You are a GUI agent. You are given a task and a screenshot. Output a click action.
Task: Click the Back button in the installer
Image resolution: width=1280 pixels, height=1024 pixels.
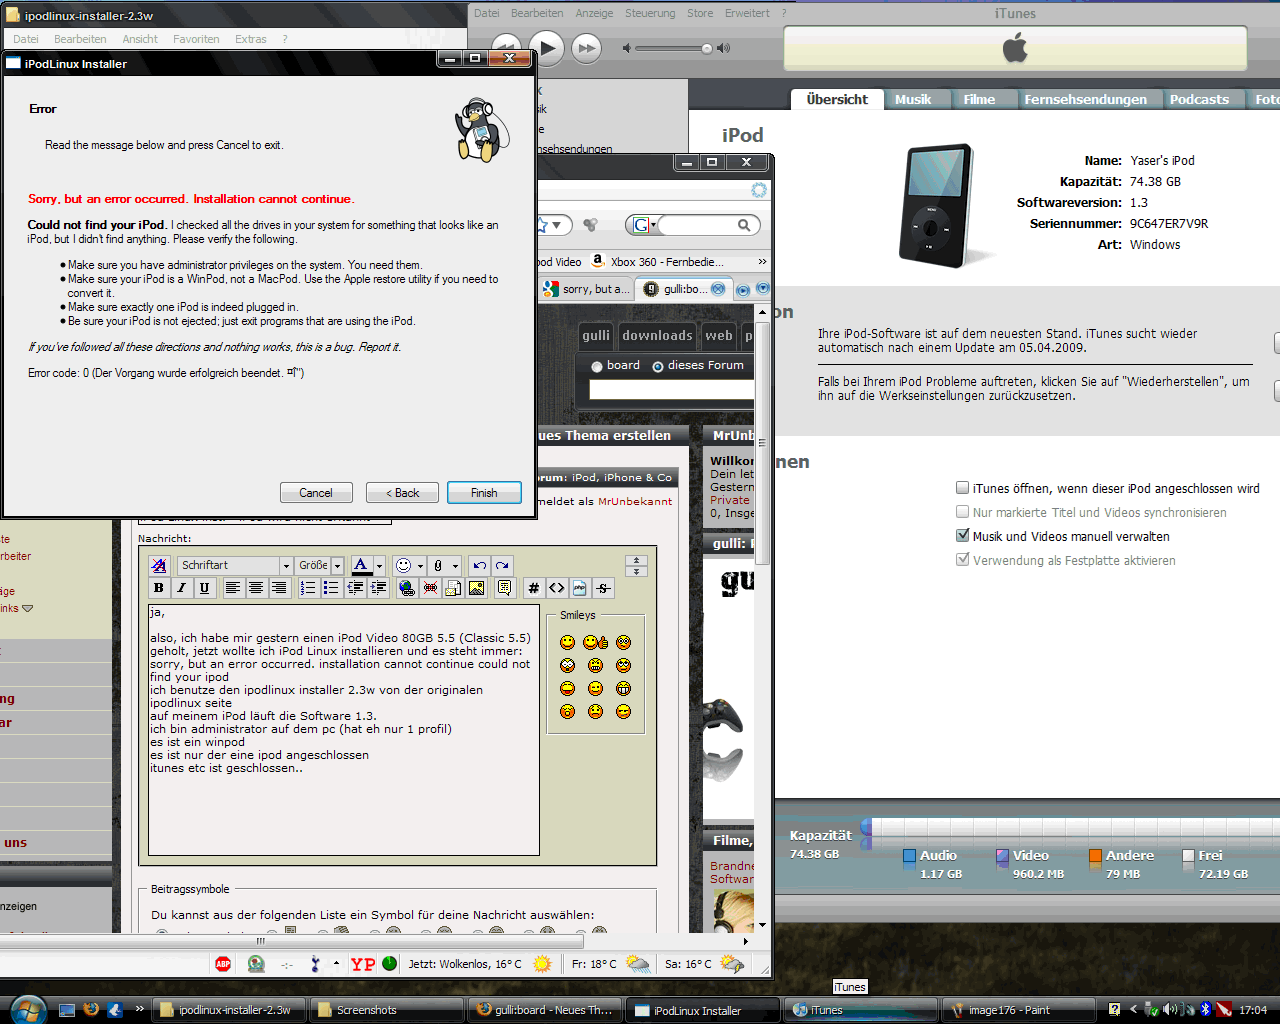point(402,493)
